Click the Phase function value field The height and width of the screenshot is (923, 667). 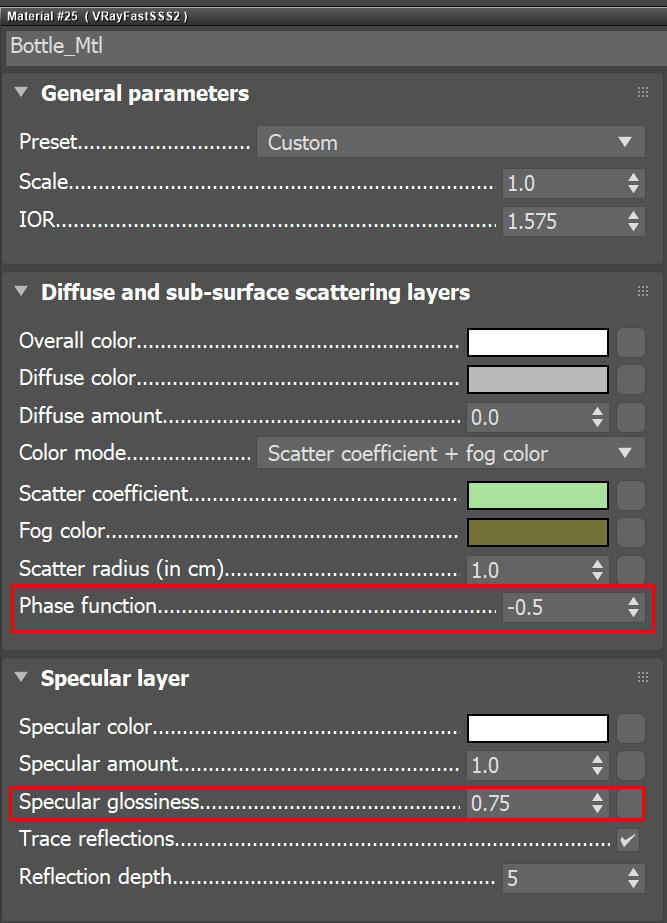[x=562, y=607]
